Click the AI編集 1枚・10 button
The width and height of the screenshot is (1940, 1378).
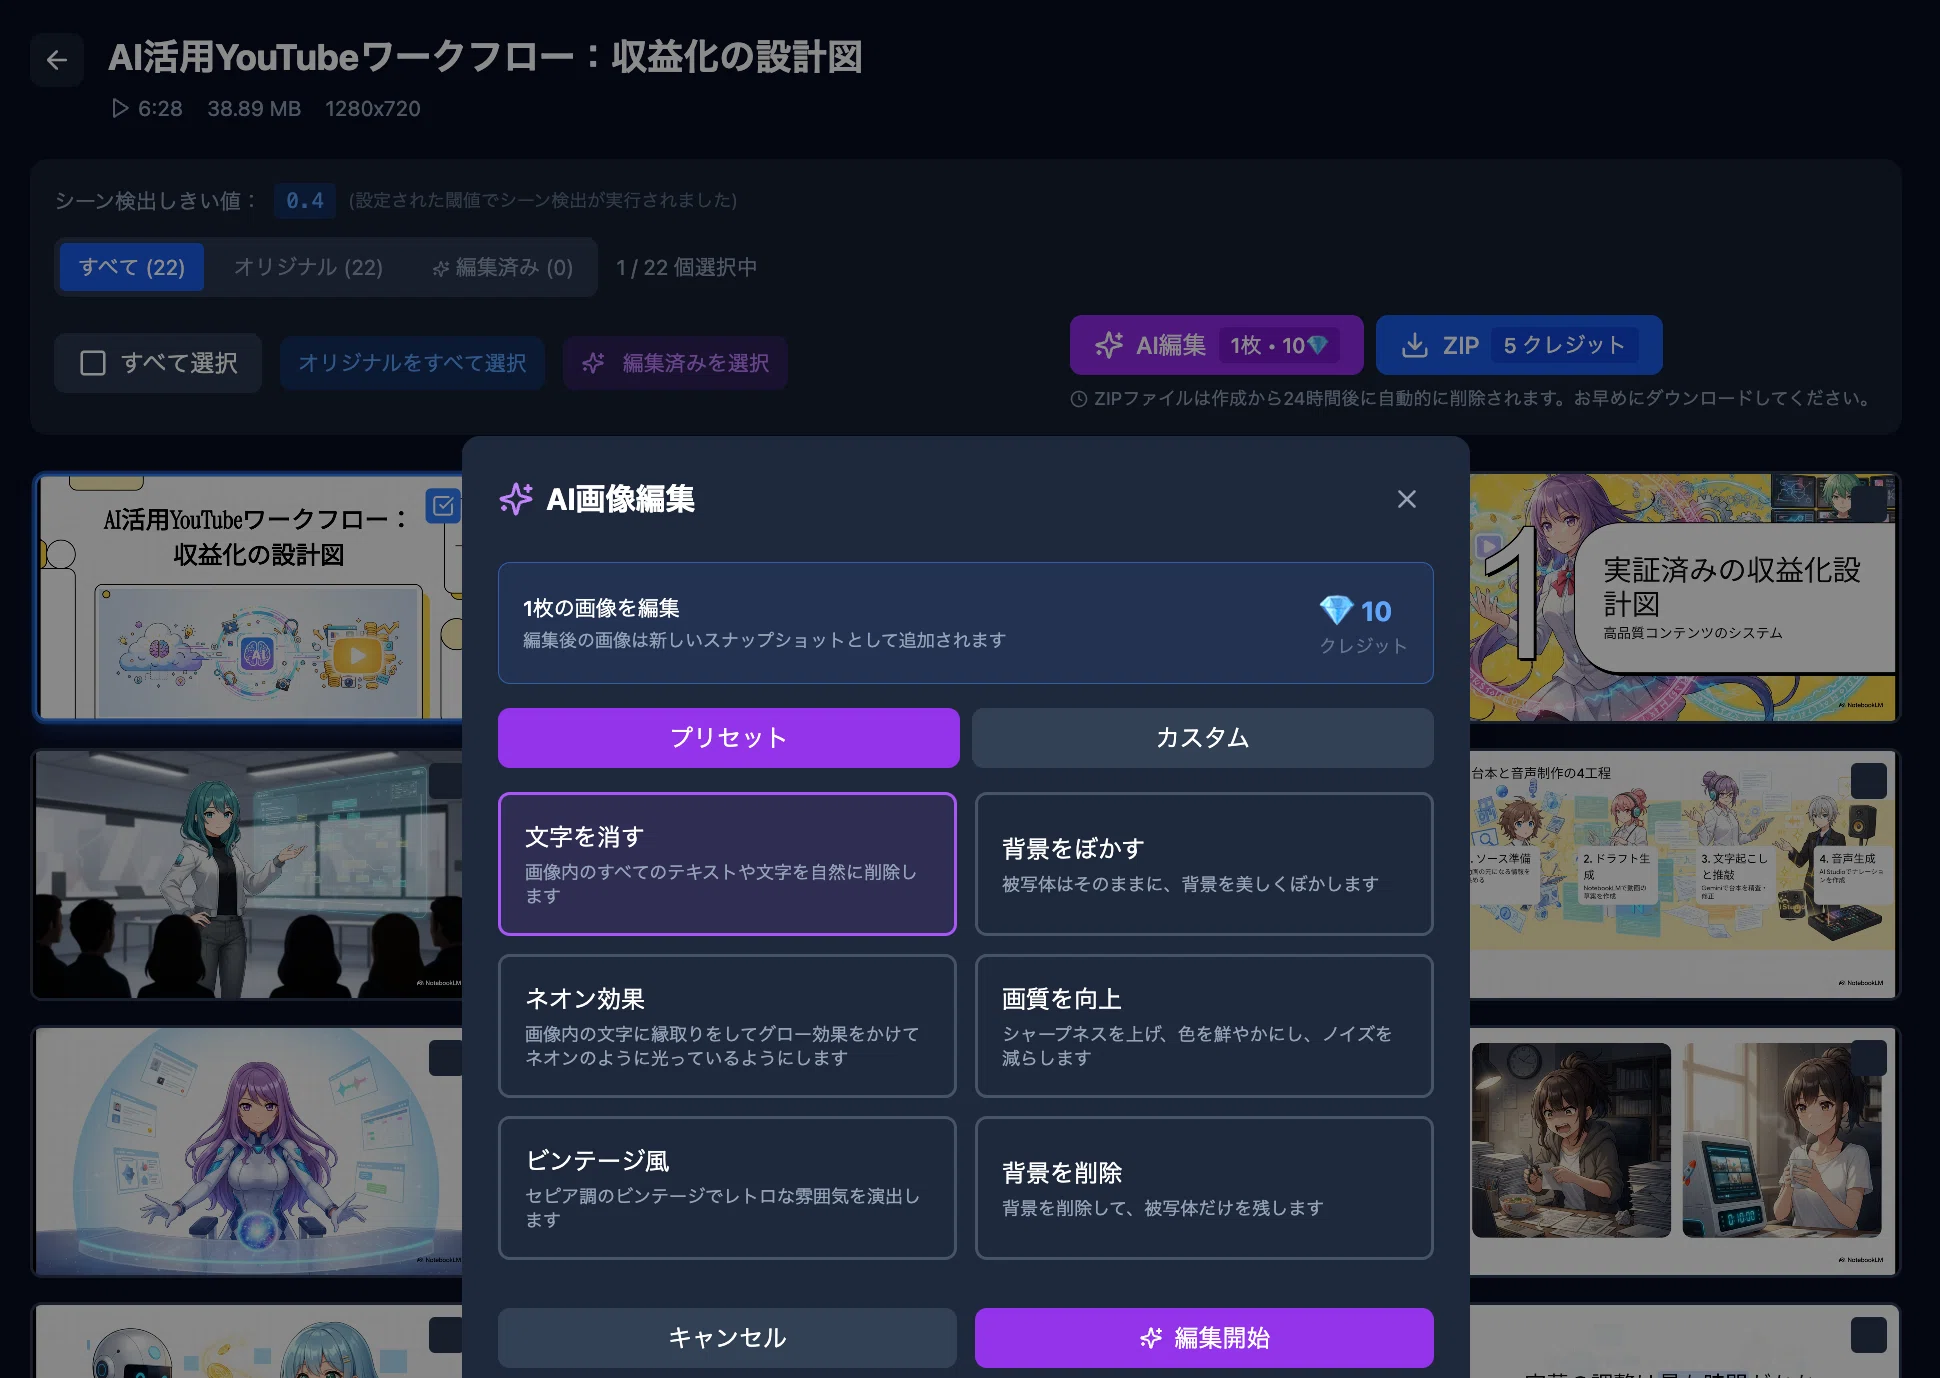pyautogui.click(x=1216, y=345)
